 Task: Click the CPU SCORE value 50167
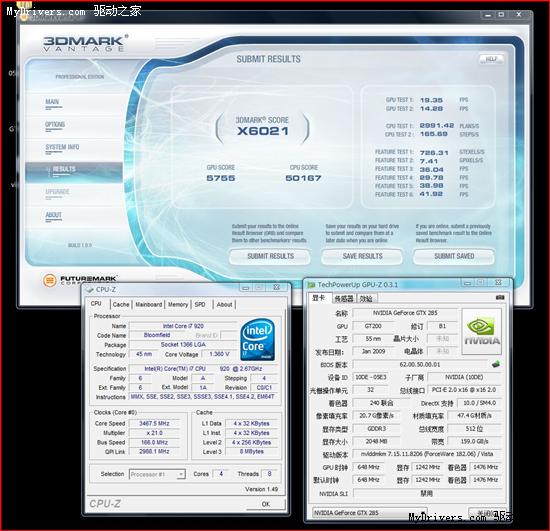tap(303, 178)
